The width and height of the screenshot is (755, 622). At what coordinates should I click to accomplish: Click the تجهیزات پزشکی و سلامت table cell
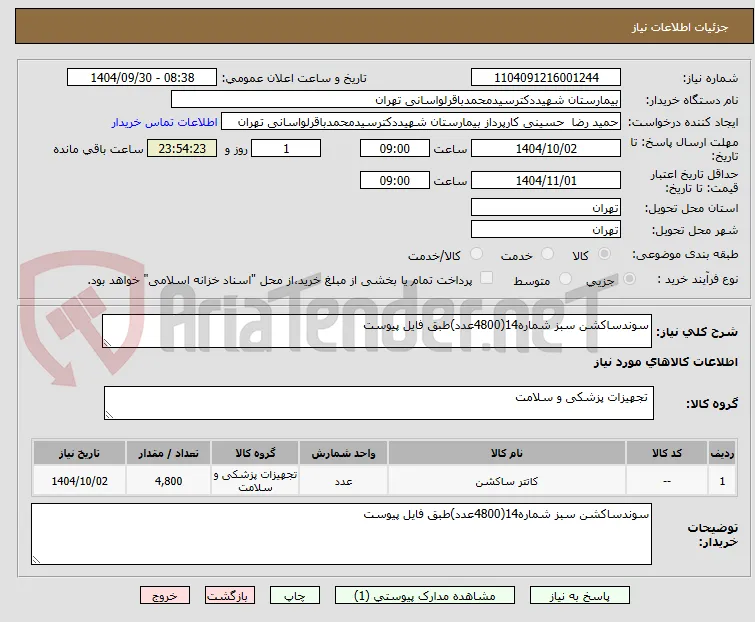(255, 480)
